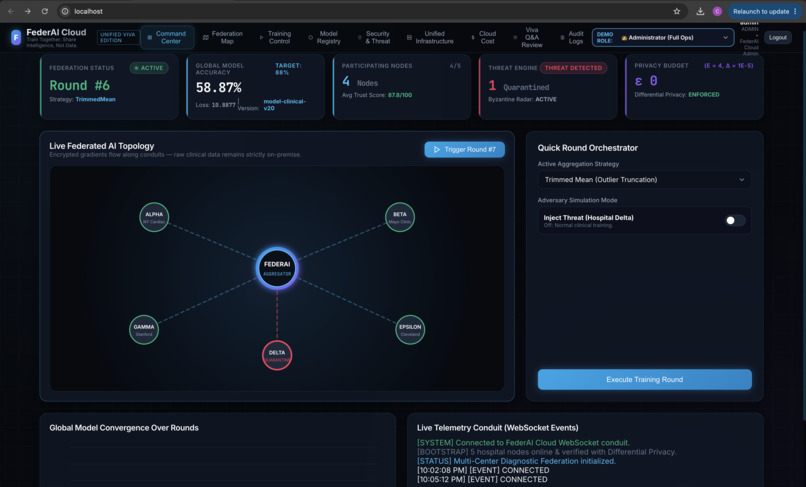Select the EPSILON hospital node
806x487 pixels.
click(x=410, y=330)
